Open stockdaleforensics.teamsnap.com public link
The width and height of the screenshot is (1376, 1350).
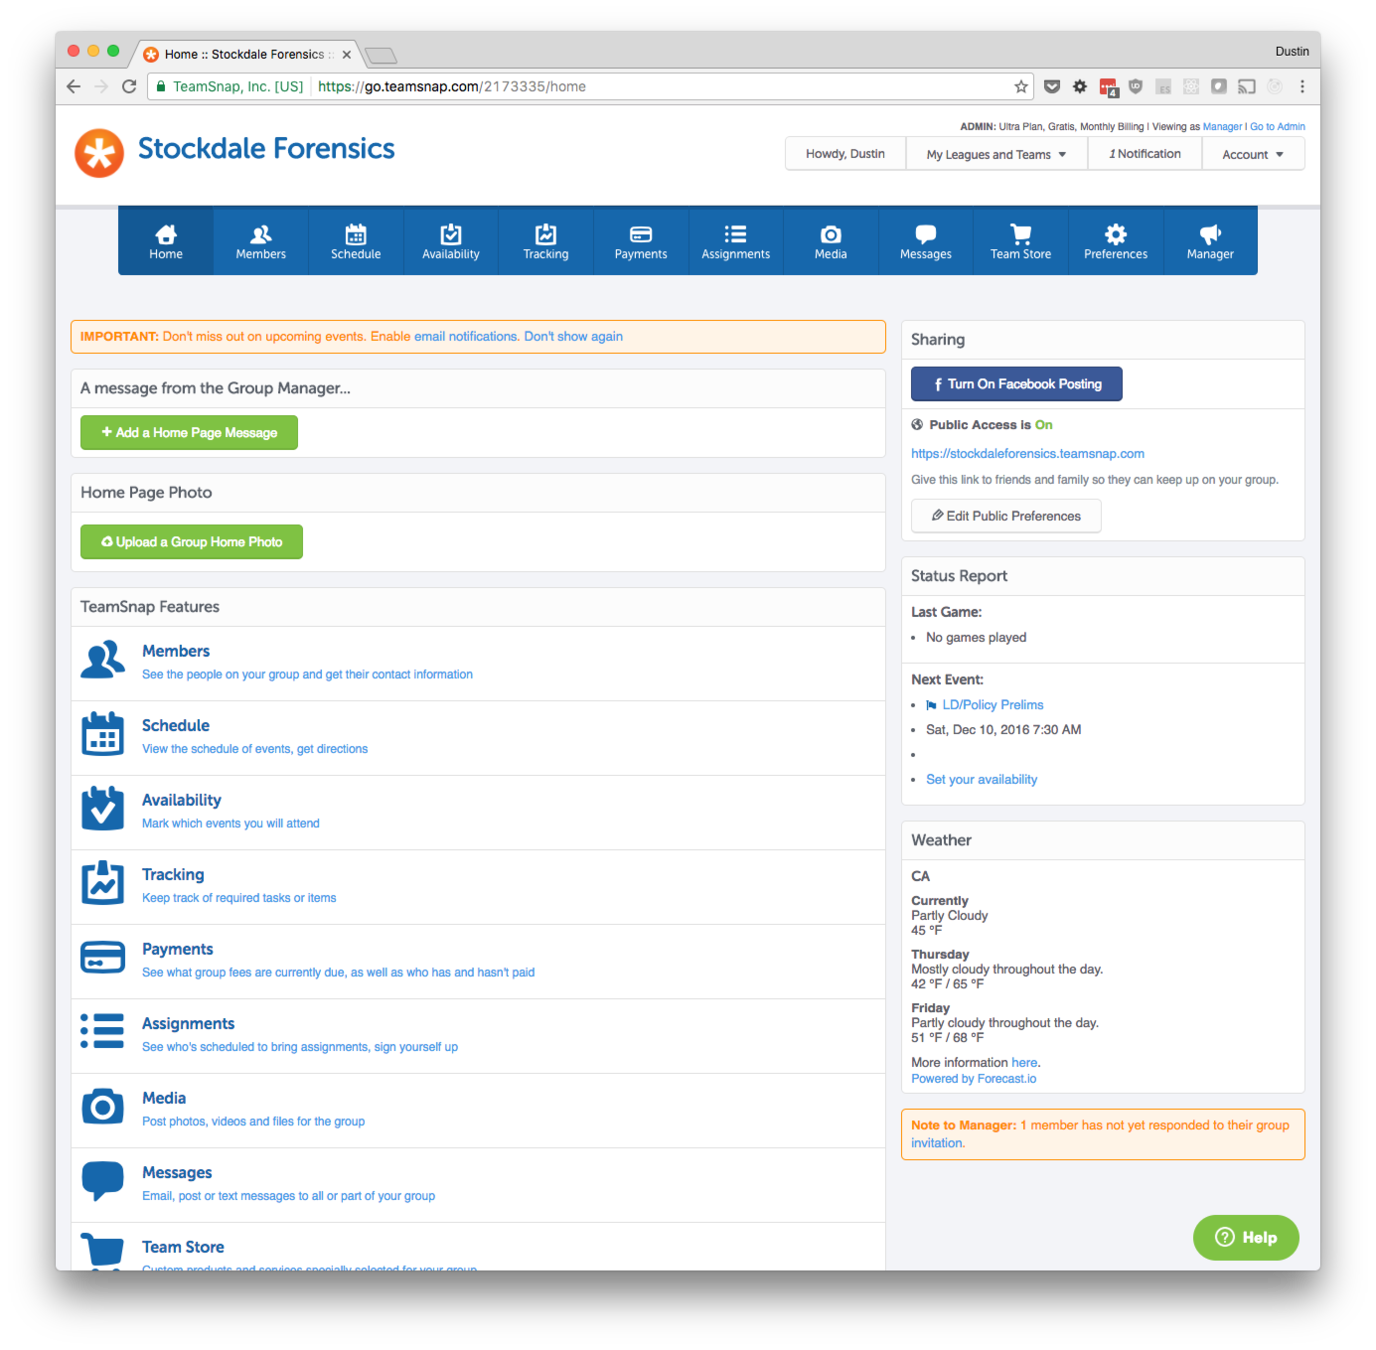[1027, 454]
